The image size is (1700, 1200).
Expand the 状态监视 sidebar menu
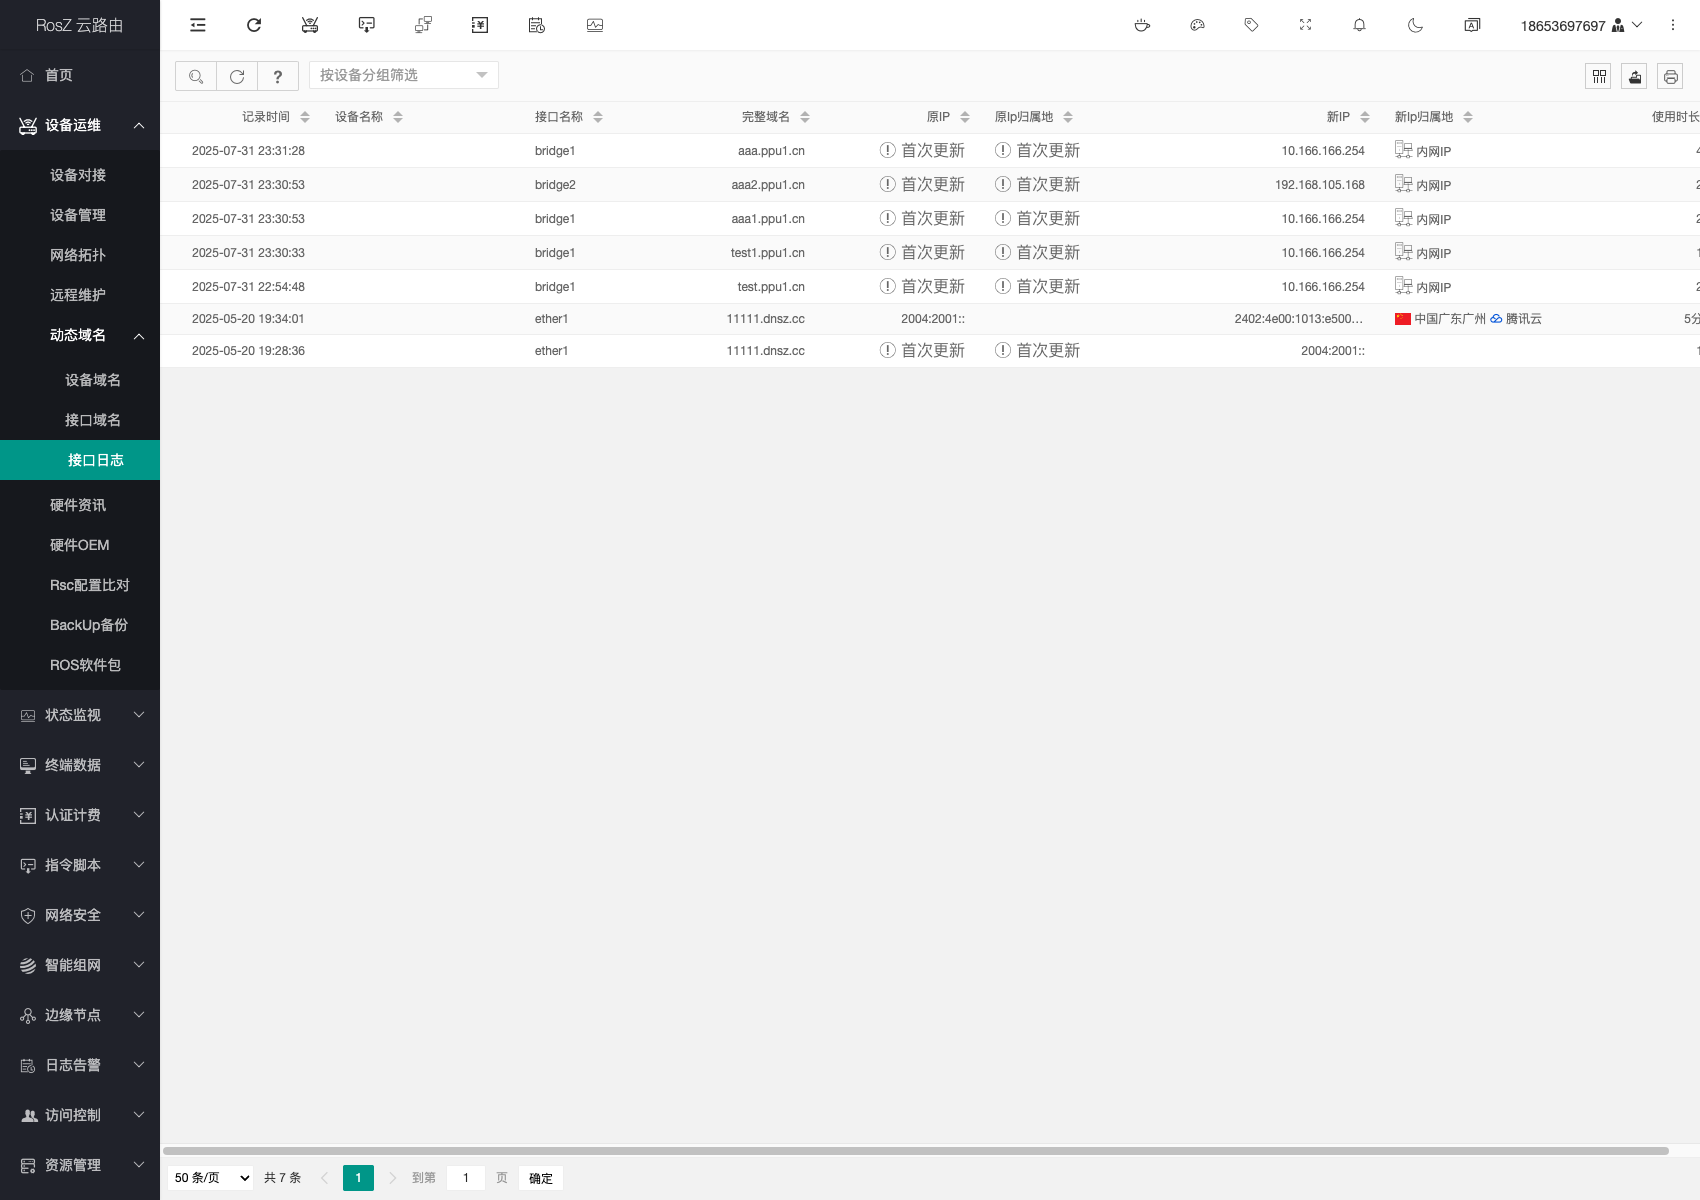click(x=80, y=715)
